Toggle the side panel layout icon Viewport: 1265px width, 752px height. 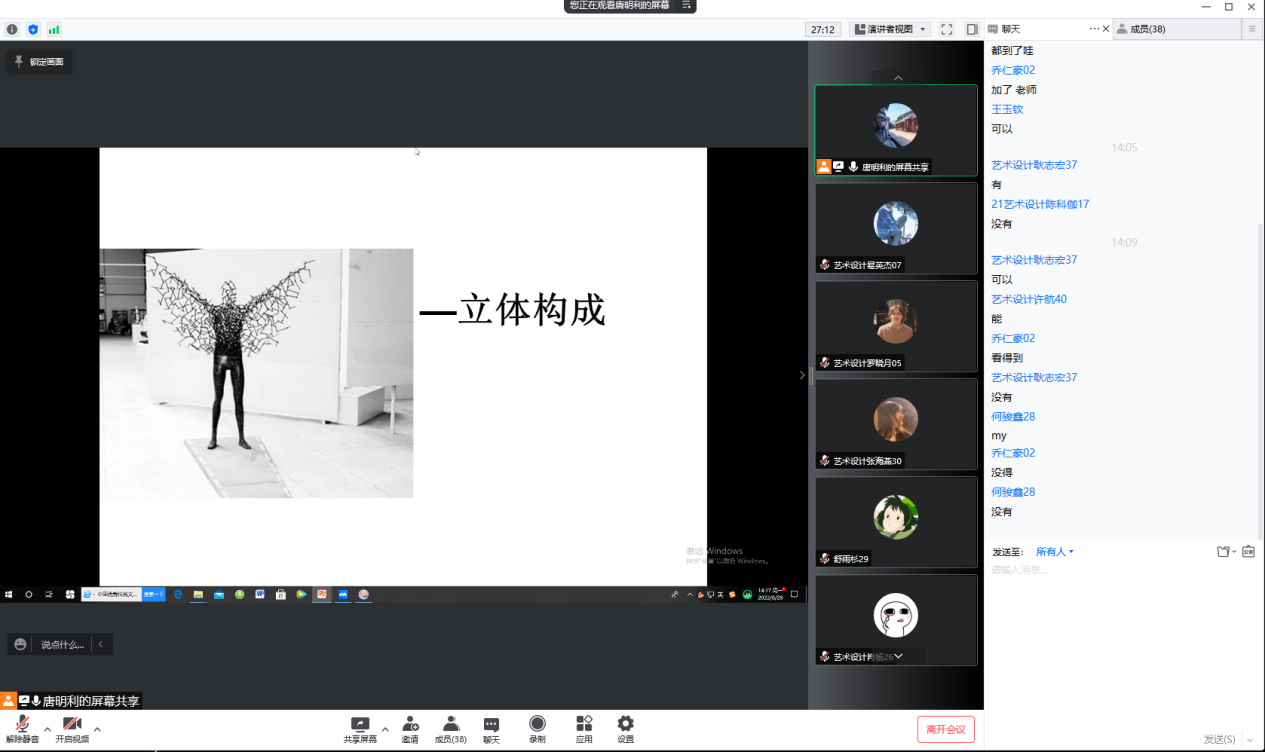pos(971,30)
